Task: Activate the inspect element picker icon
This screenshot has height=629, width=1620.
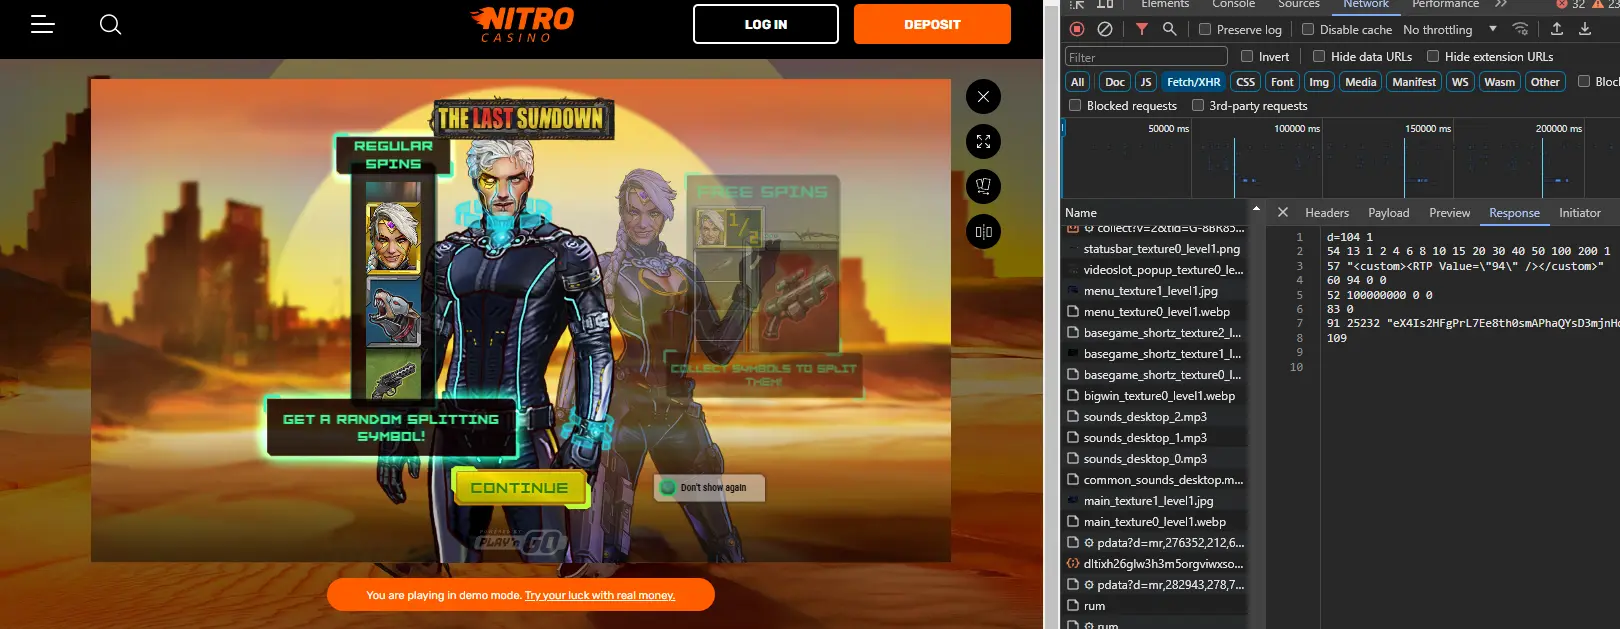Action: tap(1077, 4)
